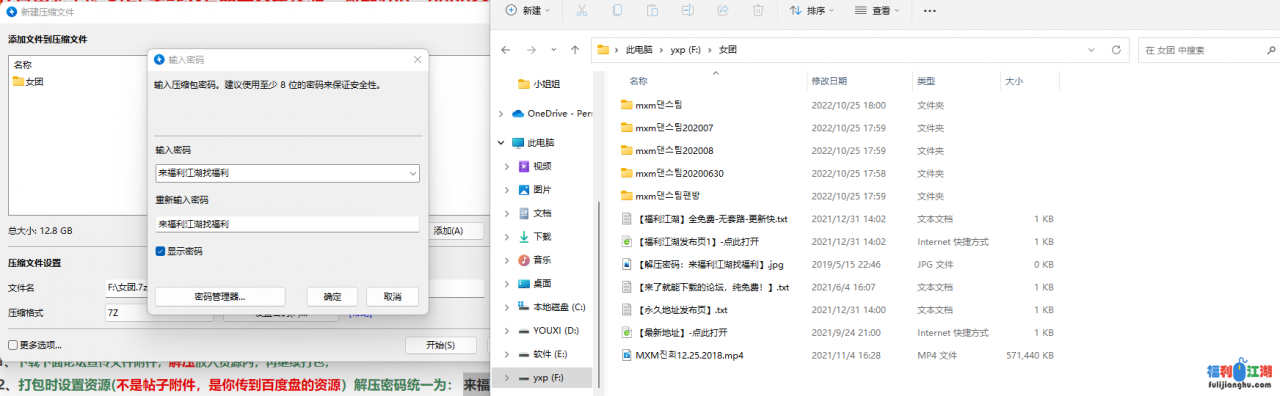Navigate back with the left arrow
This screenshot has height=396, width=1280.
pyautogui.click(x=506, y=49)
